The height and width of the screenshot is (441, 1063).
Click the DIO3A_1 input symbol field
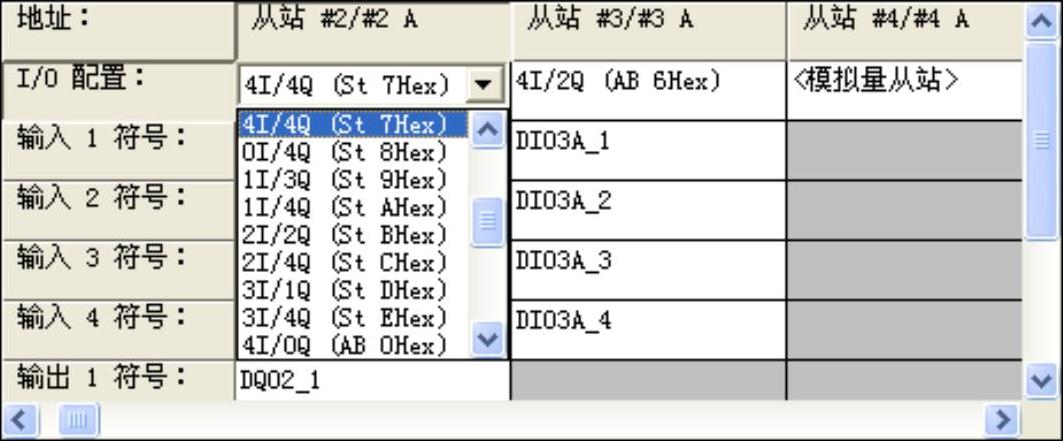click(647, 143)
